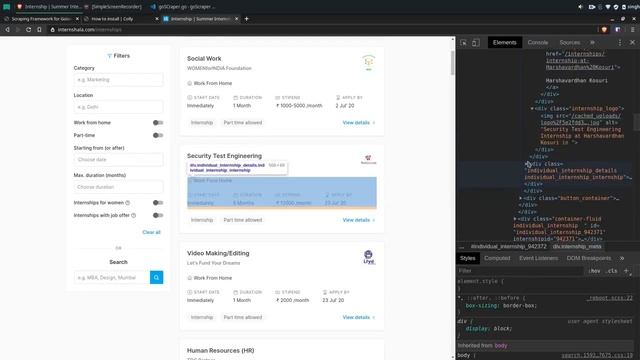Bookmark this page icon
The height and width of the screenshot is (360, 640).
click(39, 29)
